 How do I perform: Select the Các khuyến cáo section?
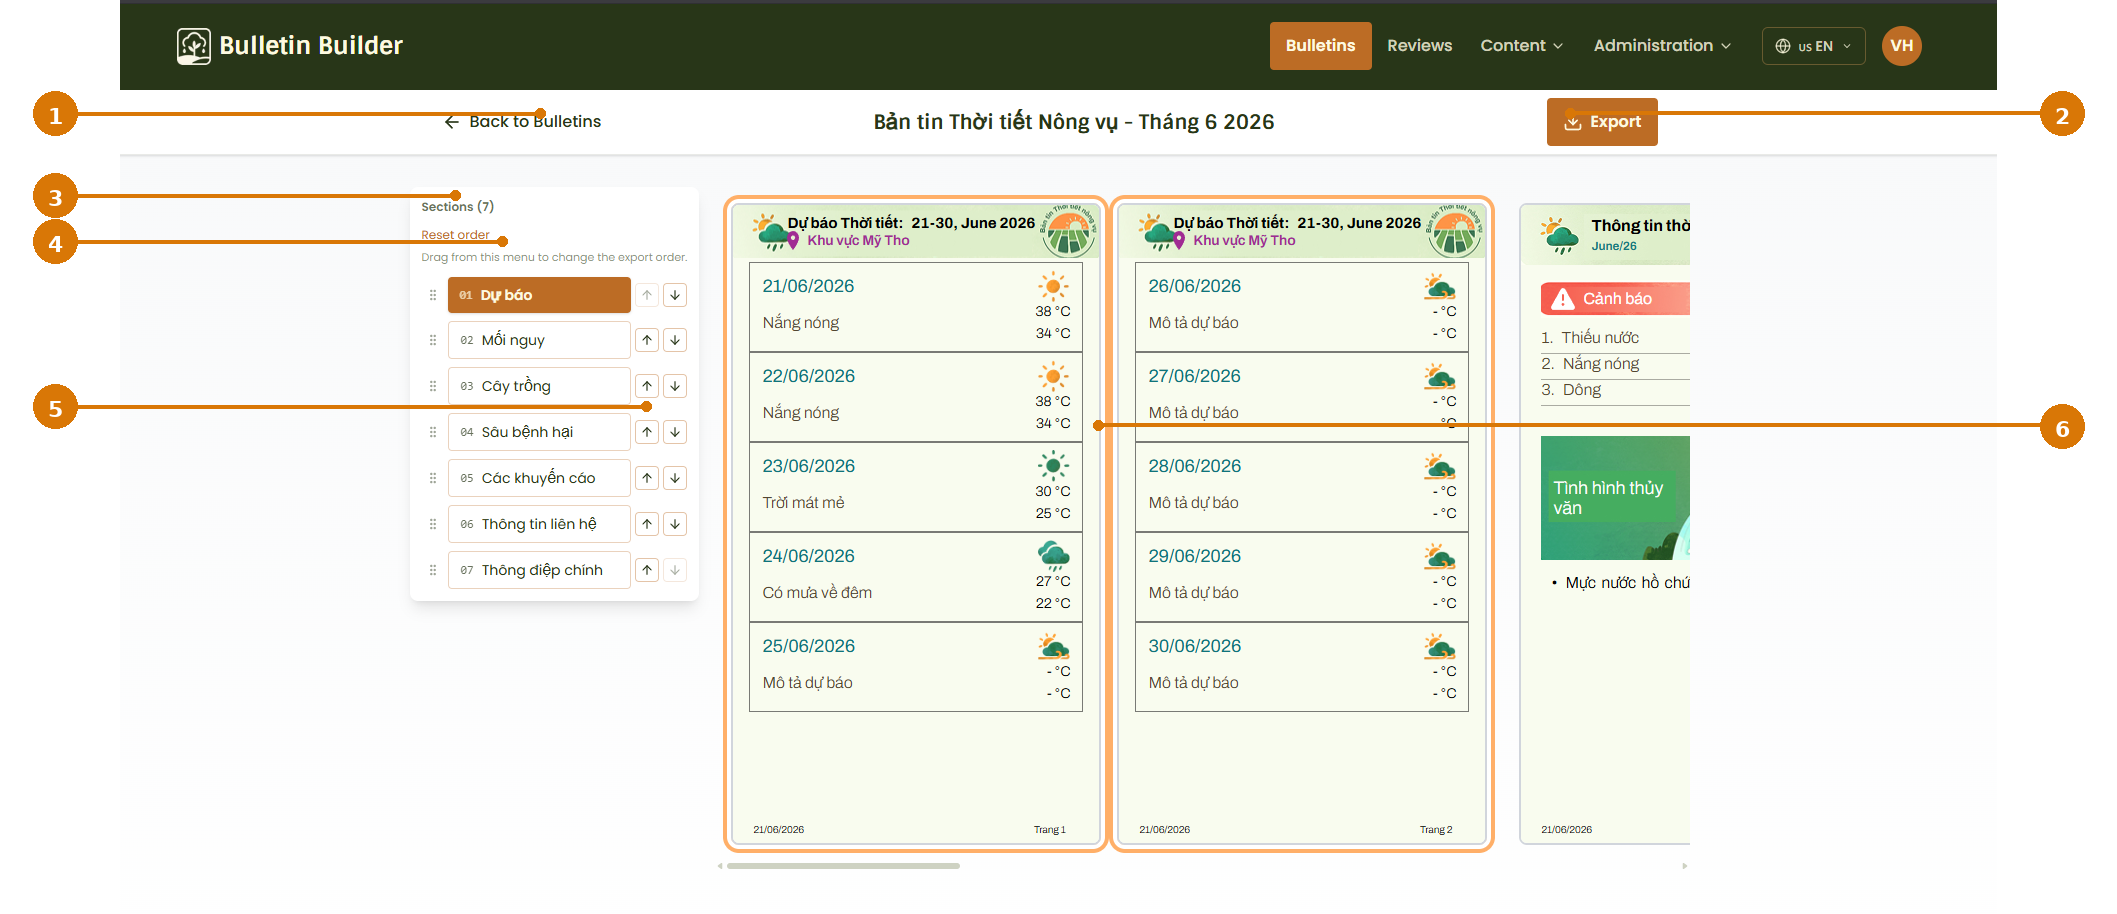click(x=539, y=478)
